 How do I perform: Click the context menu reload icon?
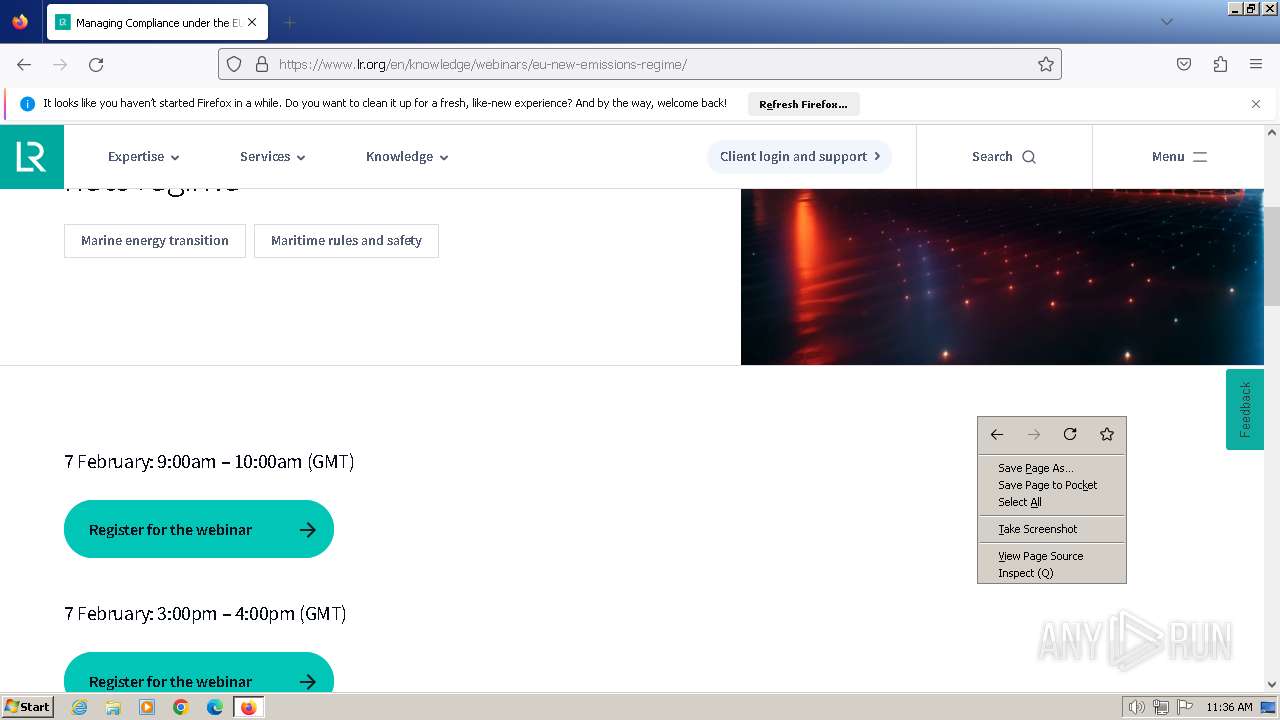(1070, 434)
